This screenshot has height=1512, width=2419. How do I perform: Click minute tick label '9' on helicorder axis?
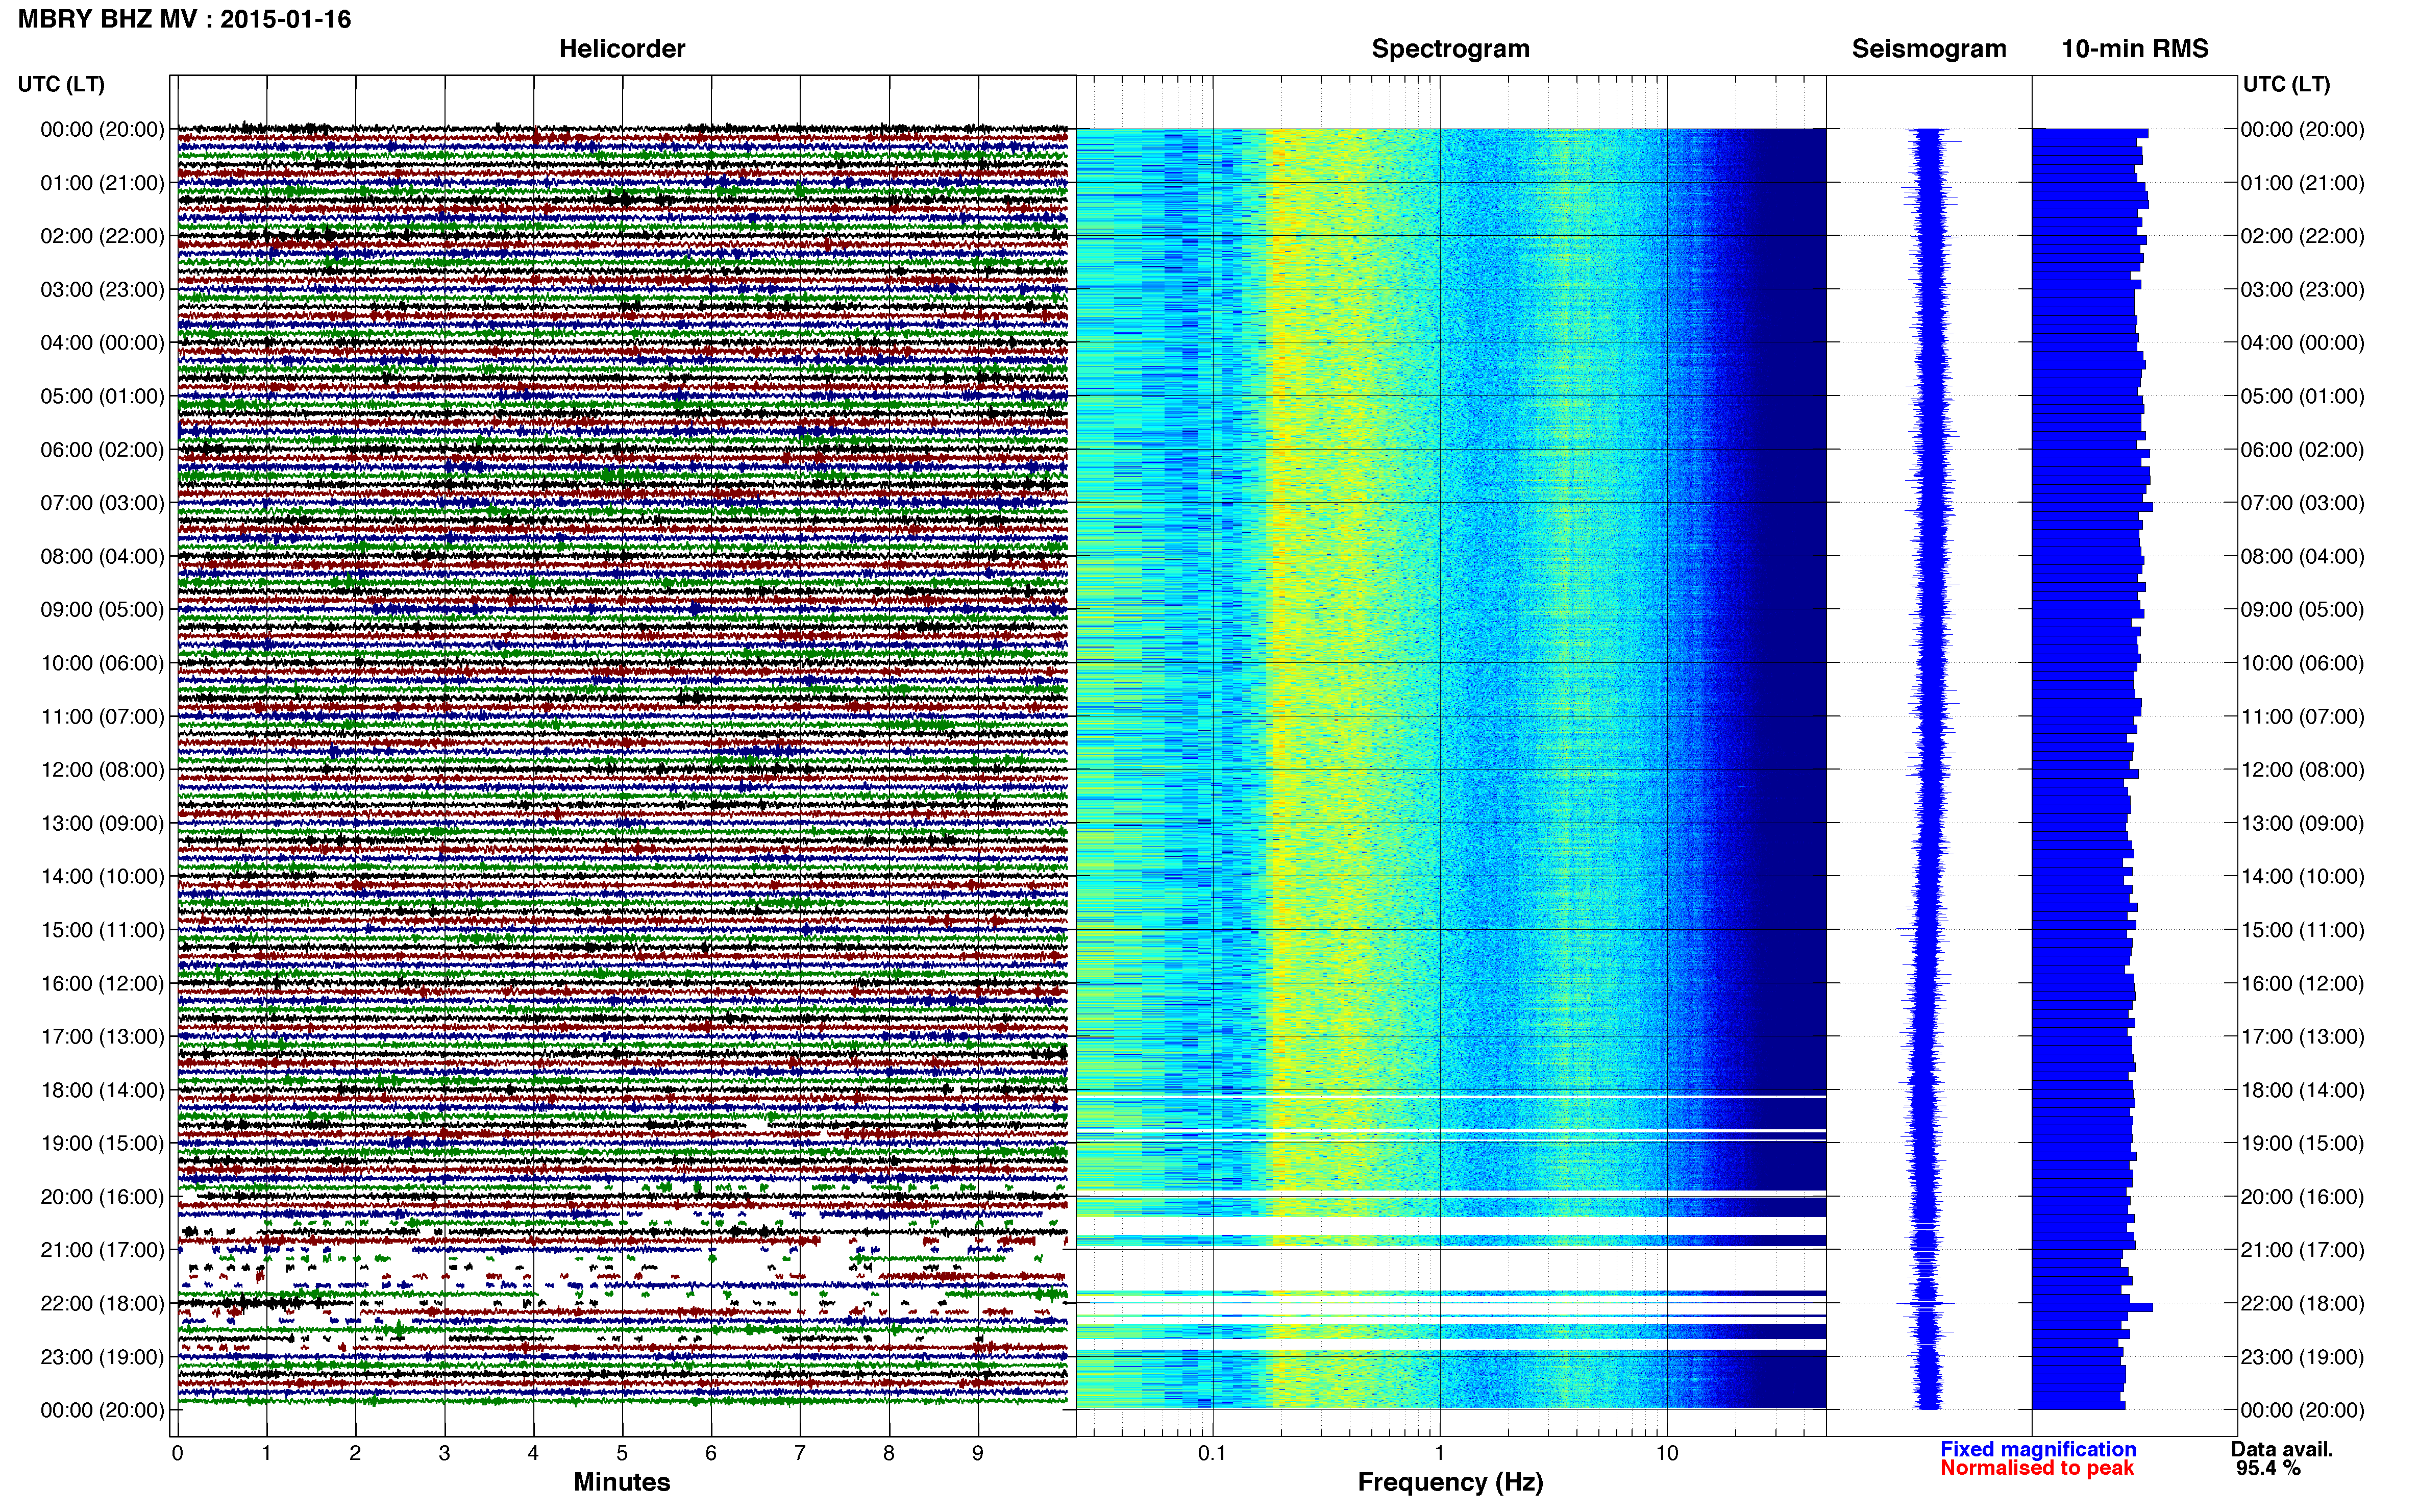978,1453
